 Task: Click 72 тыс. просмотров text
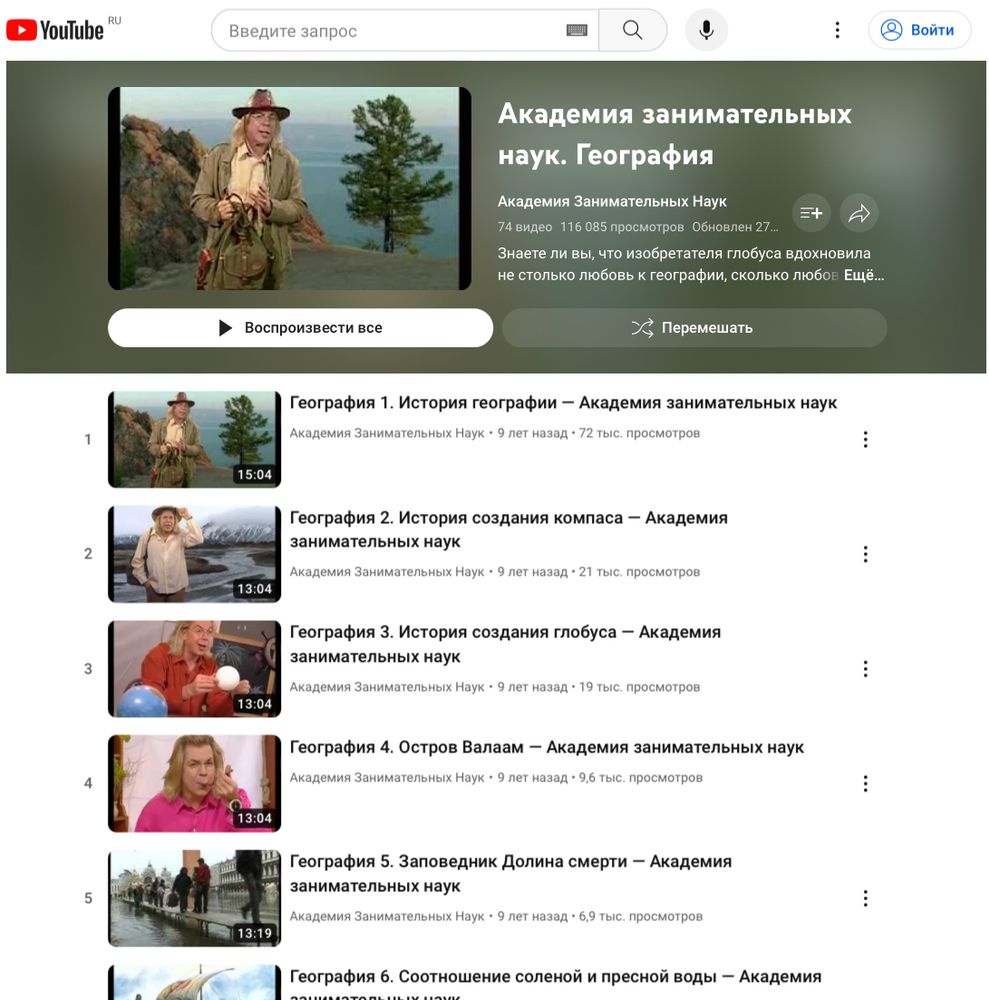point(640,433)
